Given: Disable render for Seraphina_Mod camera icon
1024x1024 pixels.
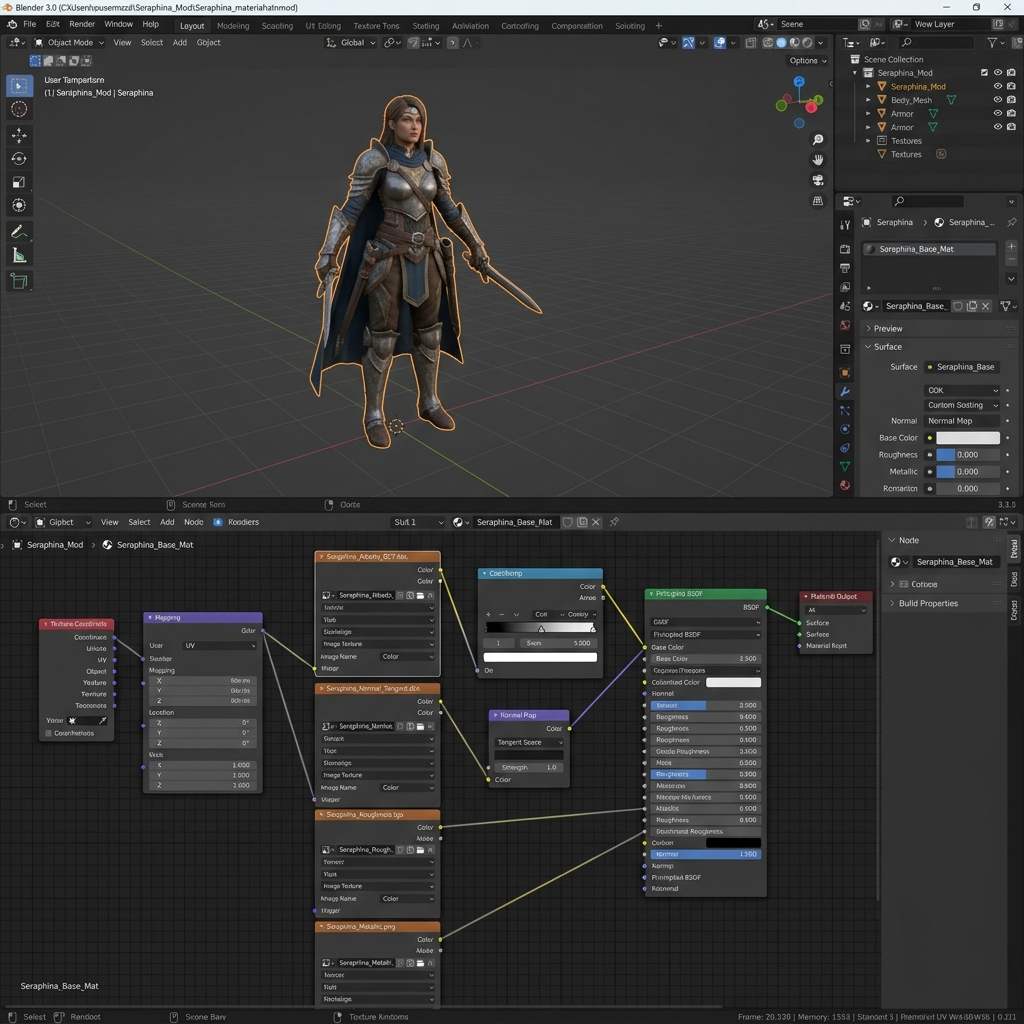Looking at the screenshot, I should [x=1011, y=86].
